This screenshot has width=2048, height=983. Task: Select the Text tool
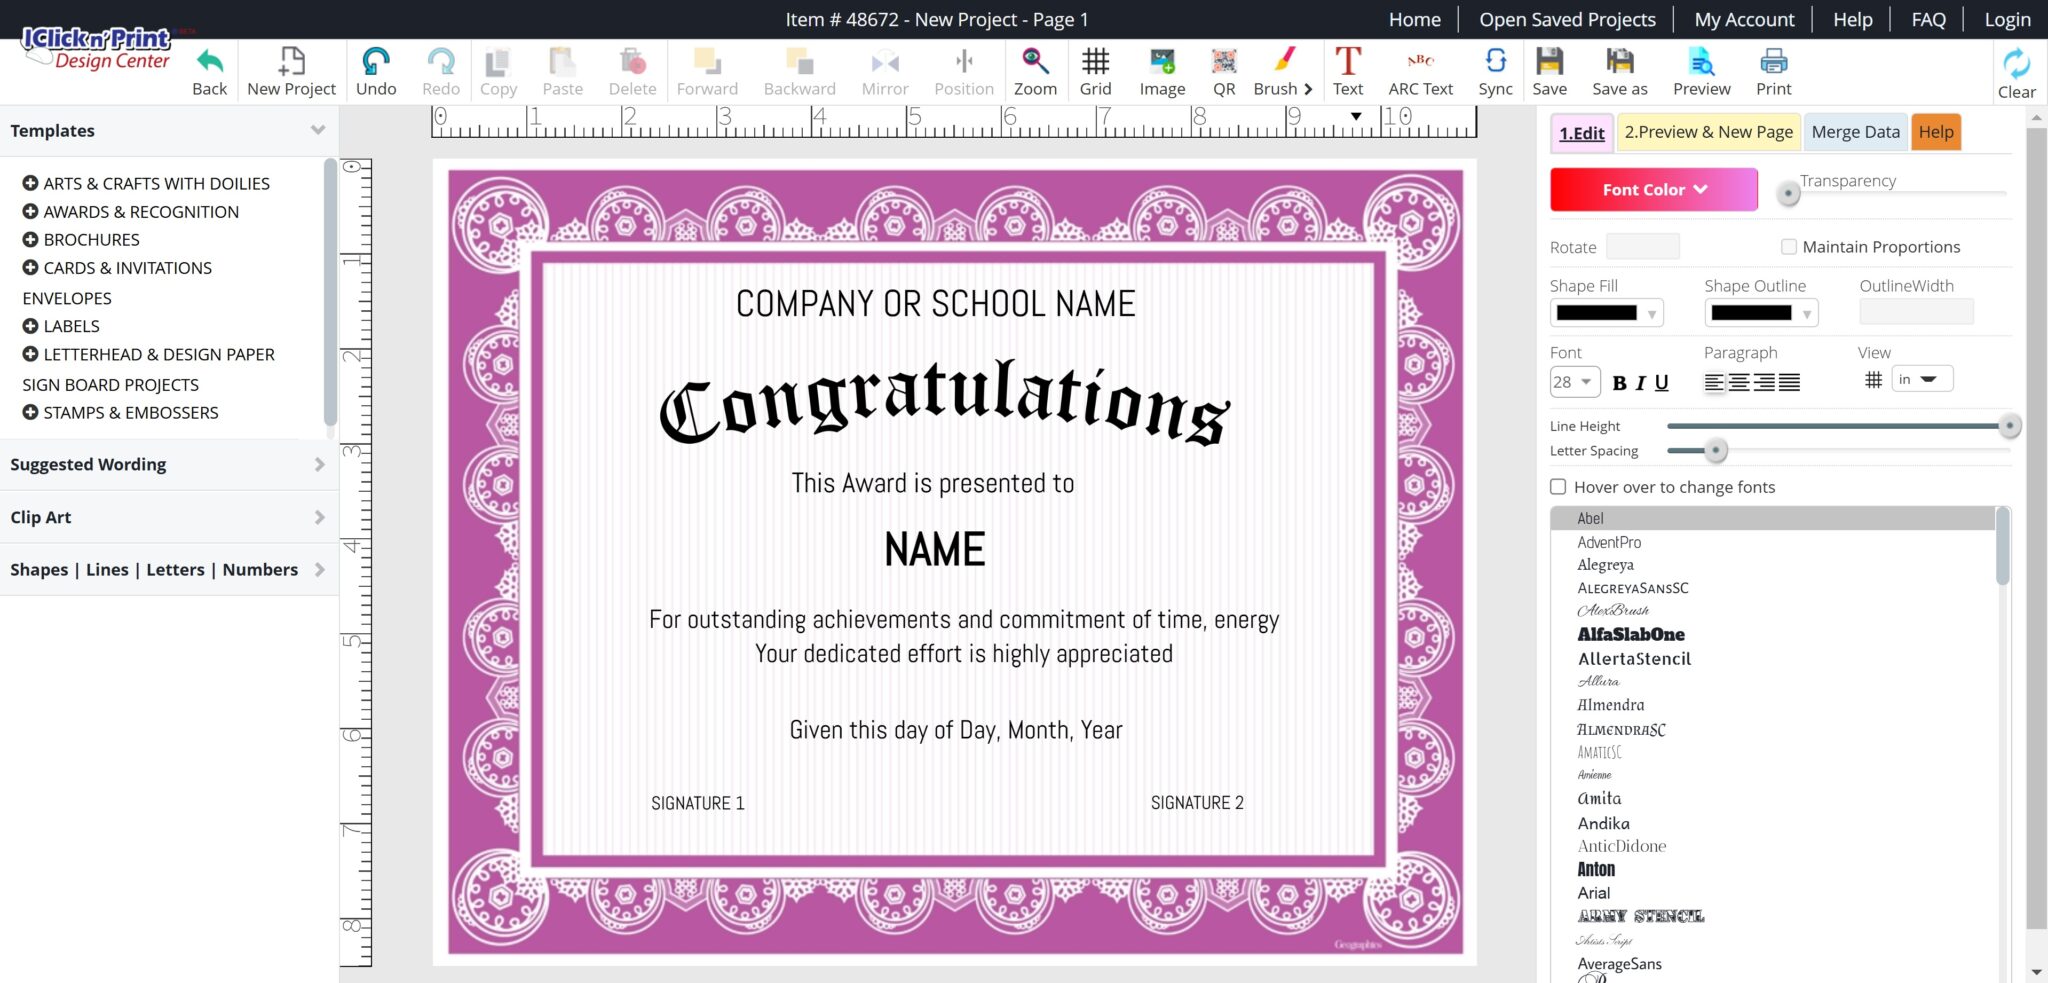(x=1348, y=70)
